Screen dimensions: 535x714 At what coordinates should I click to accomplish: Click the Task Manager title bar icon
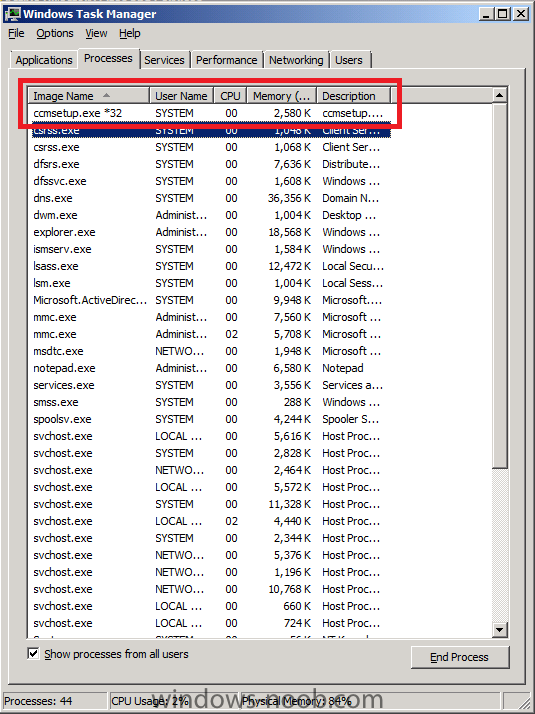[12, 14]
